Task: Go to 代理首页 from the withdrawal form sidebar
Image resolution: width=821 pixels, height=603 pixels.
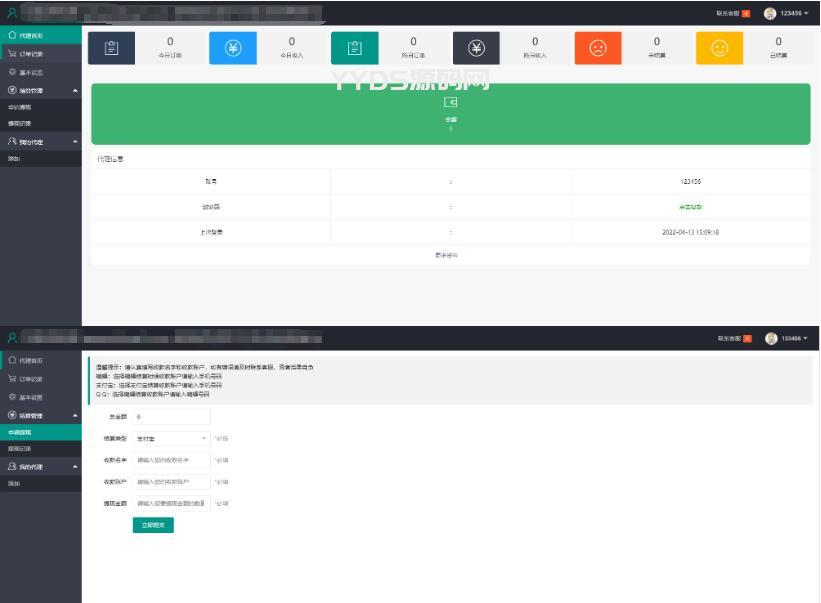Action: pyautogui.click(x=31, y=360)
